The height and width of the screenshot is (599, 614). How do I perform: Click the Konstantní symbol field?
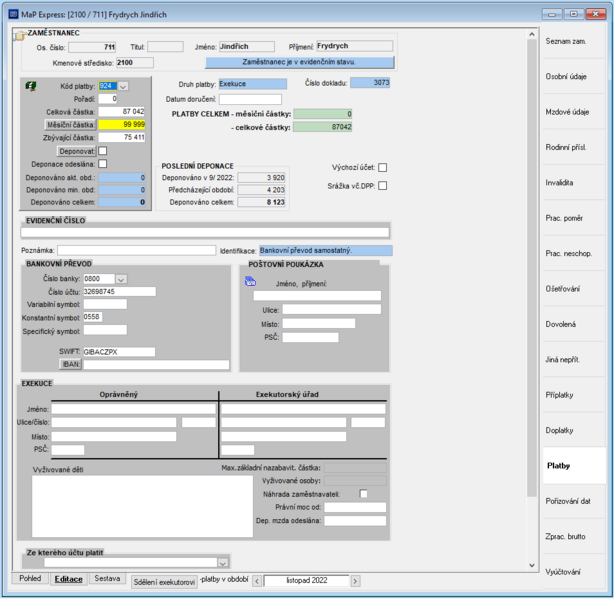point(93,317)
